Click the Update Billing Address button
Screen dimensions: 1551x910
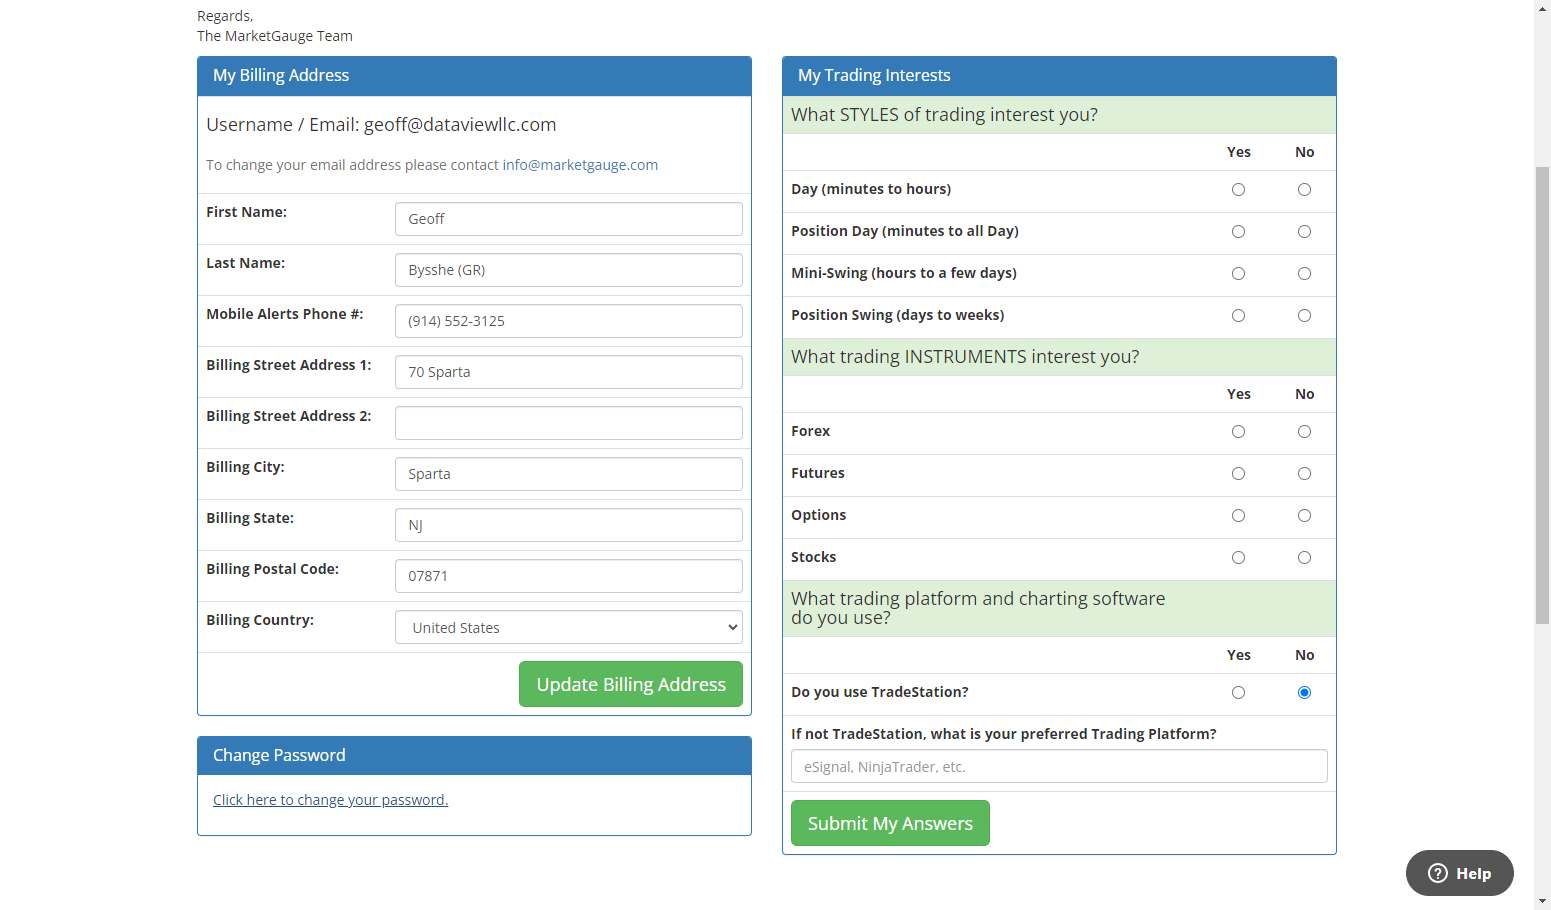pyautogui.click(x=631, y=684)
